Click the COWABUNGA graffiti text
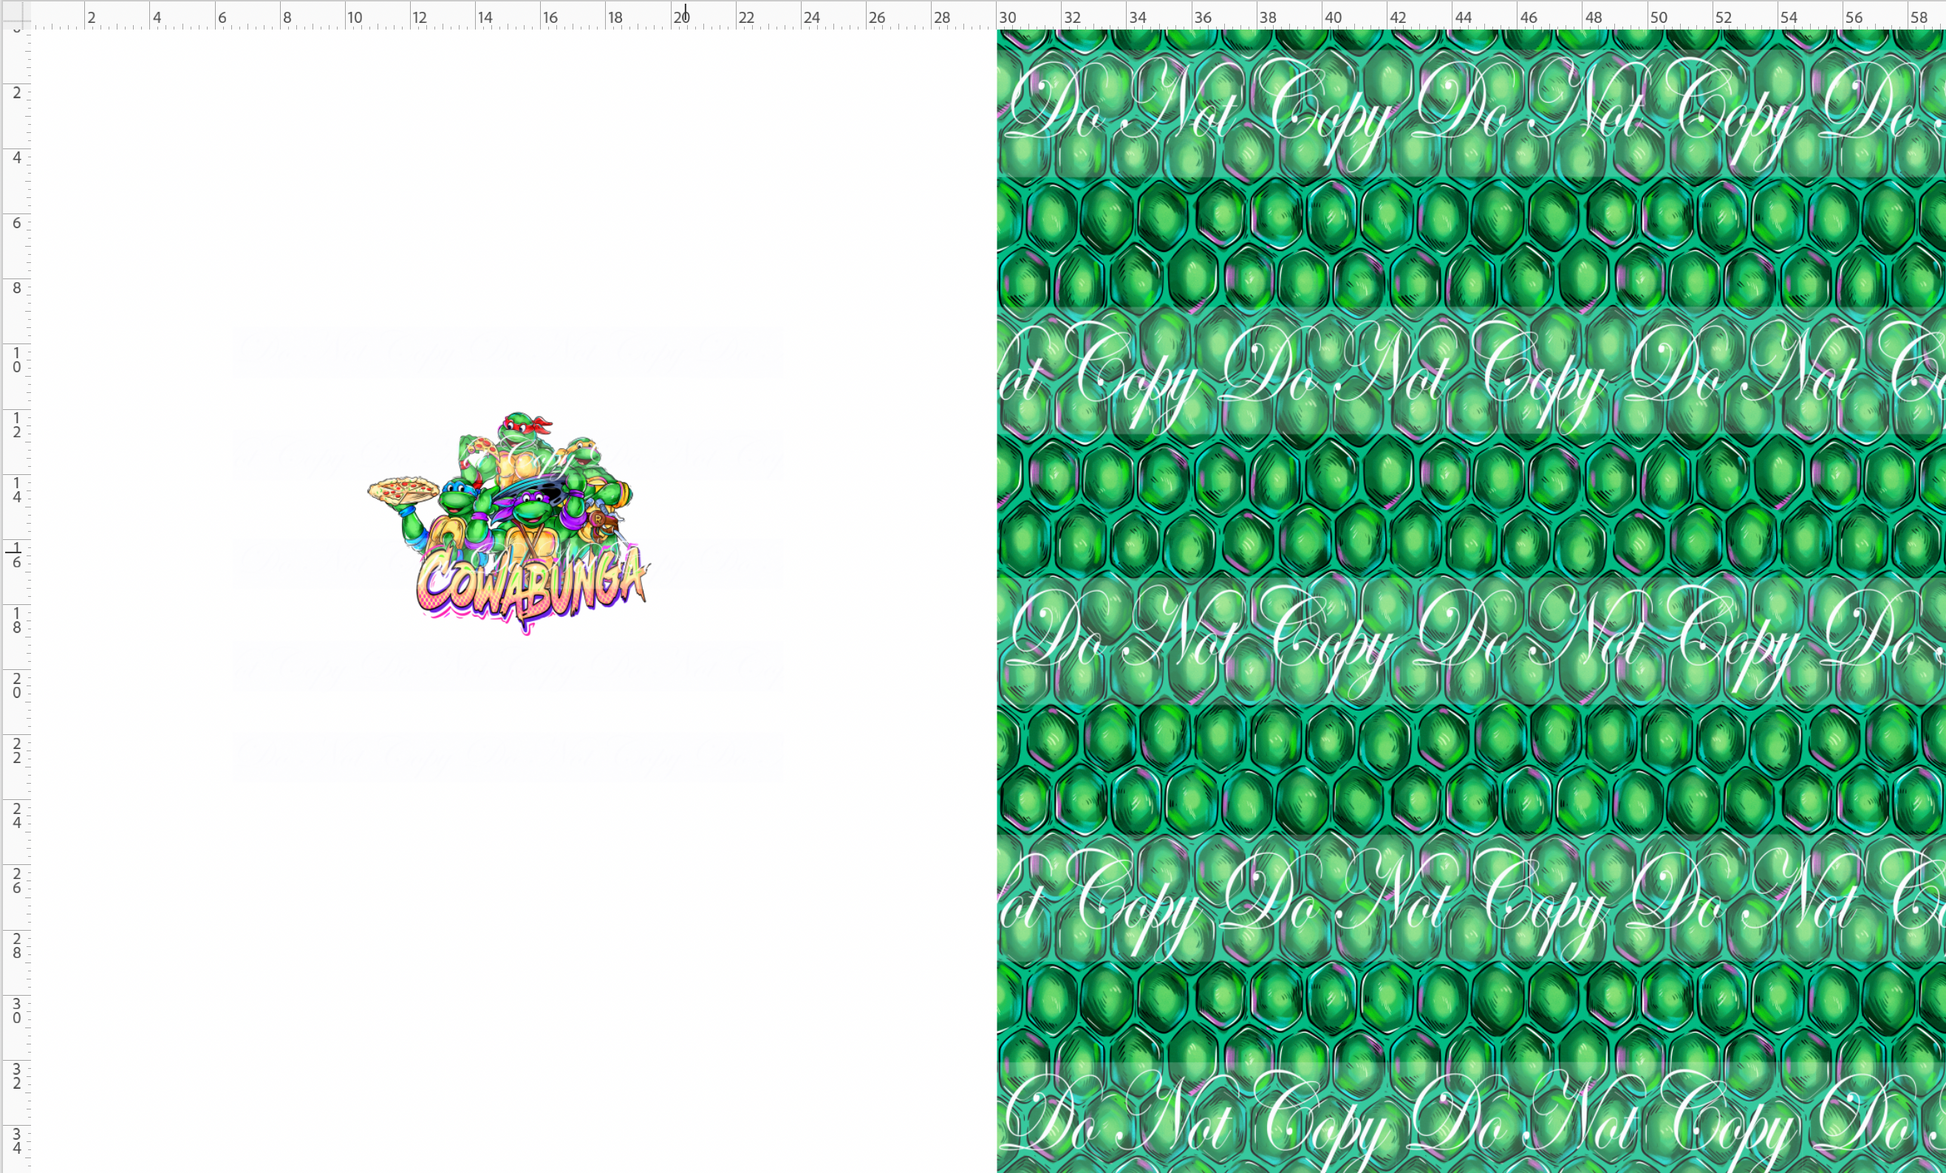The height and width of the screenshot is (1173, 1946). (531, 586)
